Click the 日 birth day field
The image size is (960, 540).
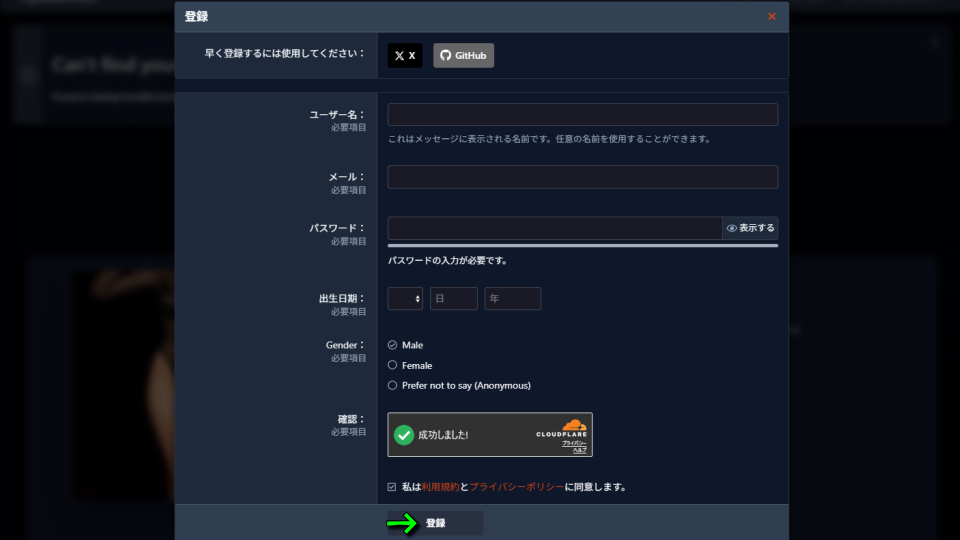tap(453, 298)
